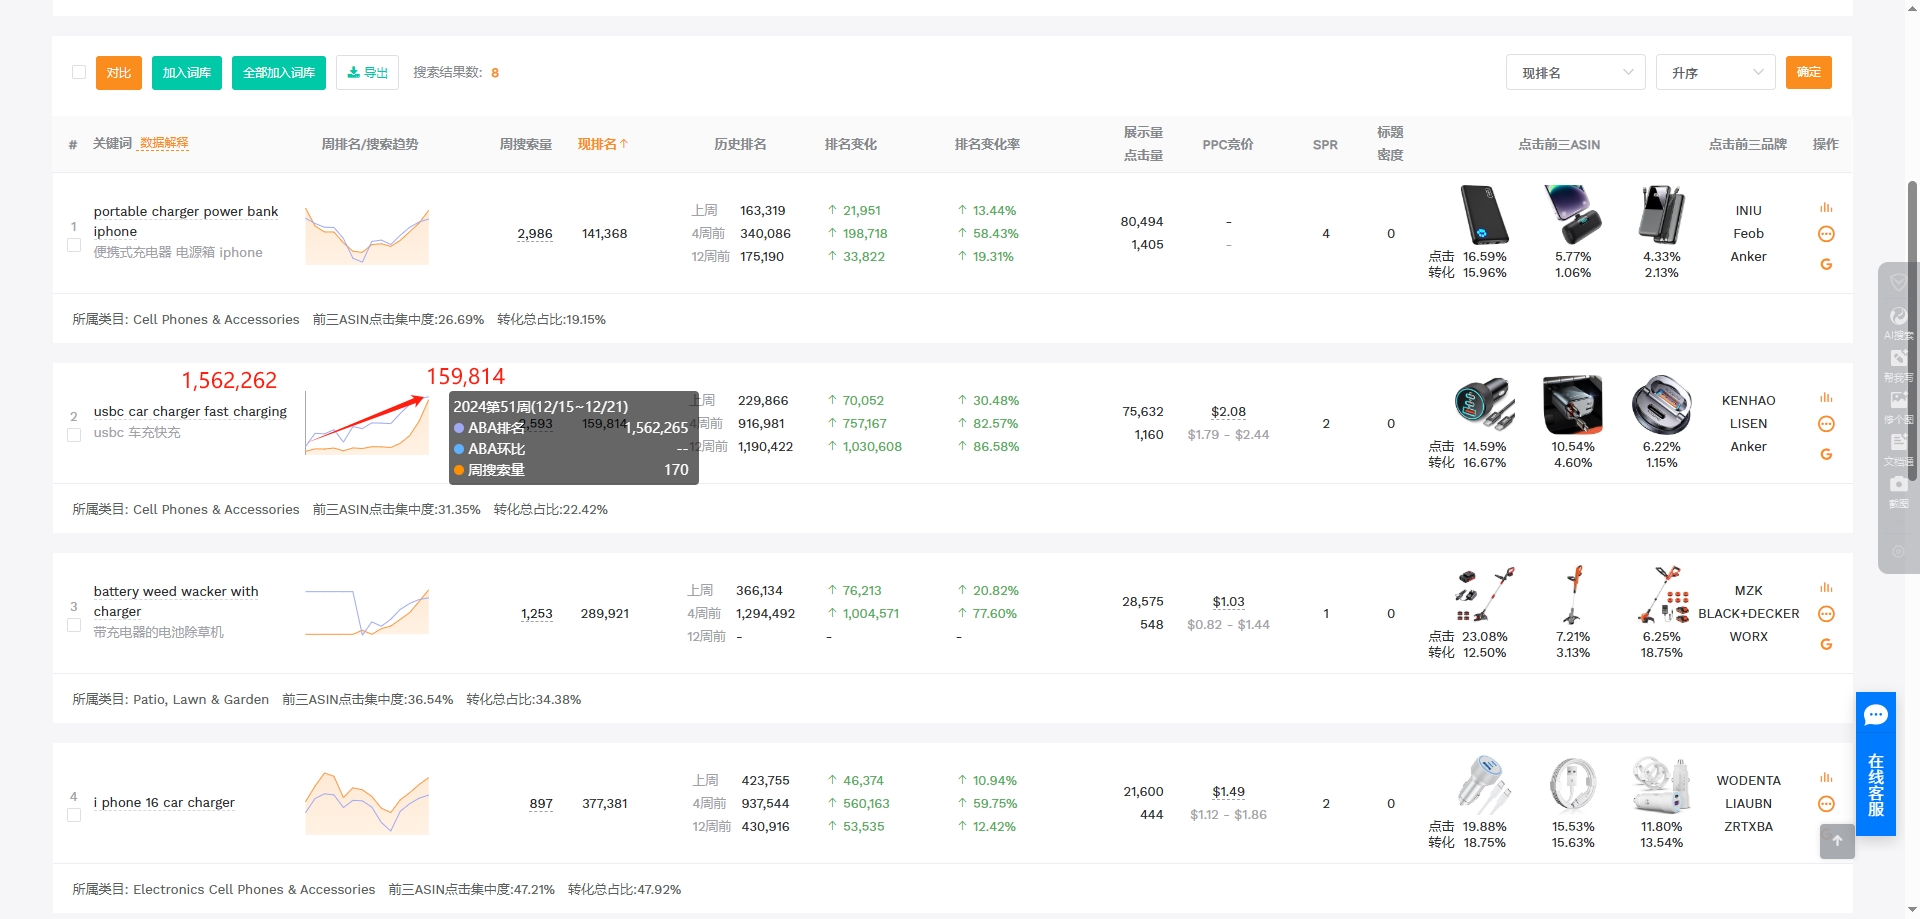The width and height of the screenshot is (1920, 919).
Task: Expand the 升序 sort order dropdown
Action: click(1715, 73)
